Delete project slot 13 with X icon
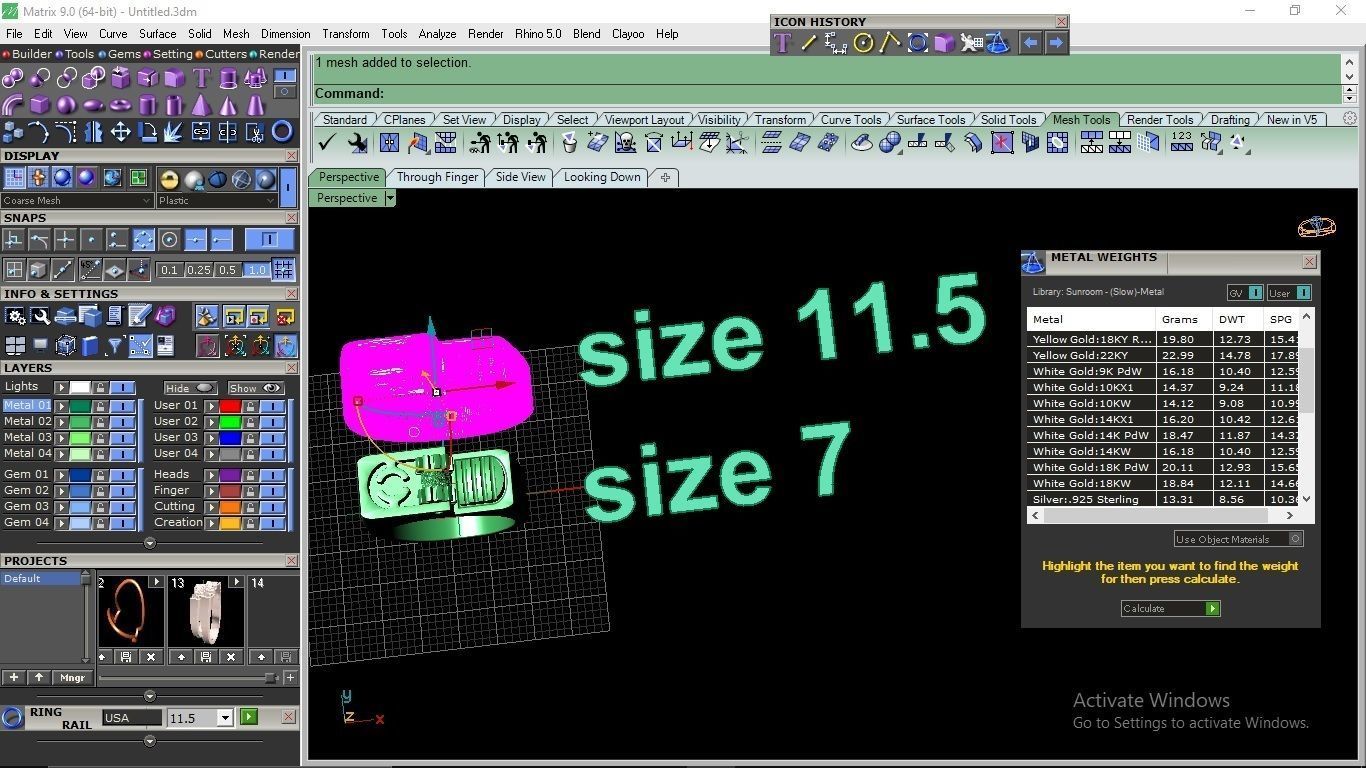 pyautogui.click(x=231, y=657)
